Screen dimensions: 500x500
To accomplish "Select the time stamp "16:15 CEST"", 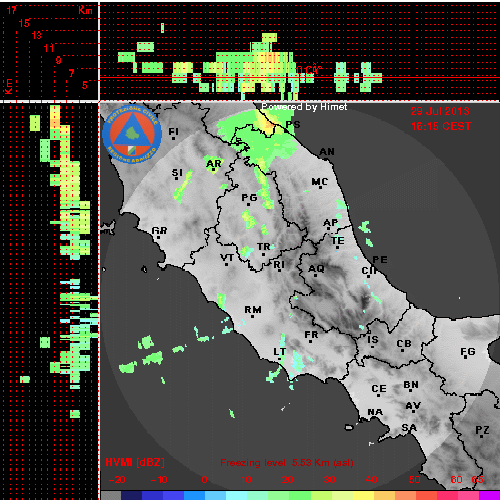I will pos(441,126).
